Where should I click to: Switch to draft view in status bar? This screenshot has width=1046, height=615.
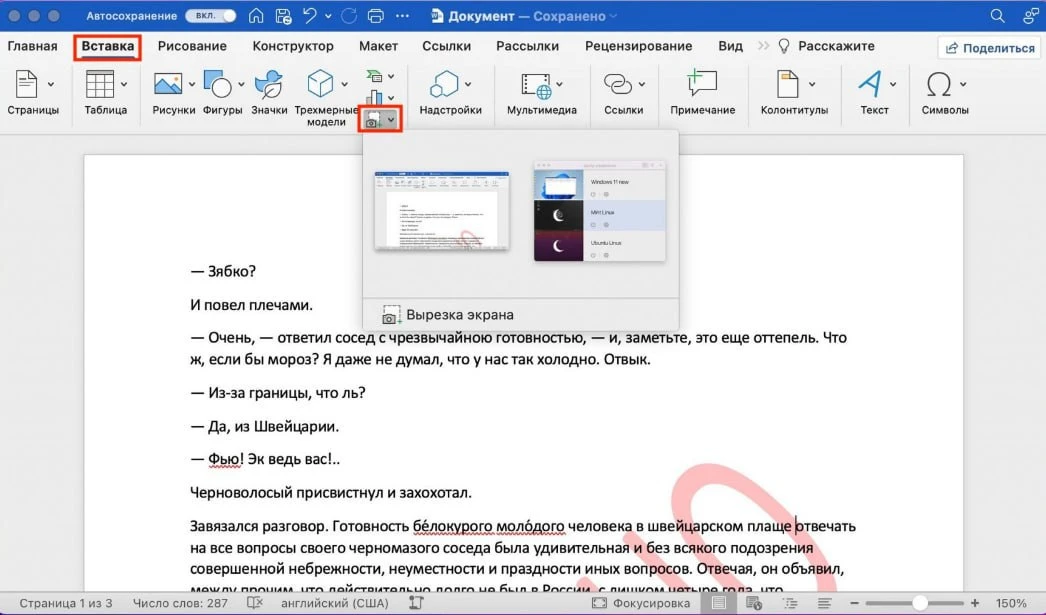point(825,603)
